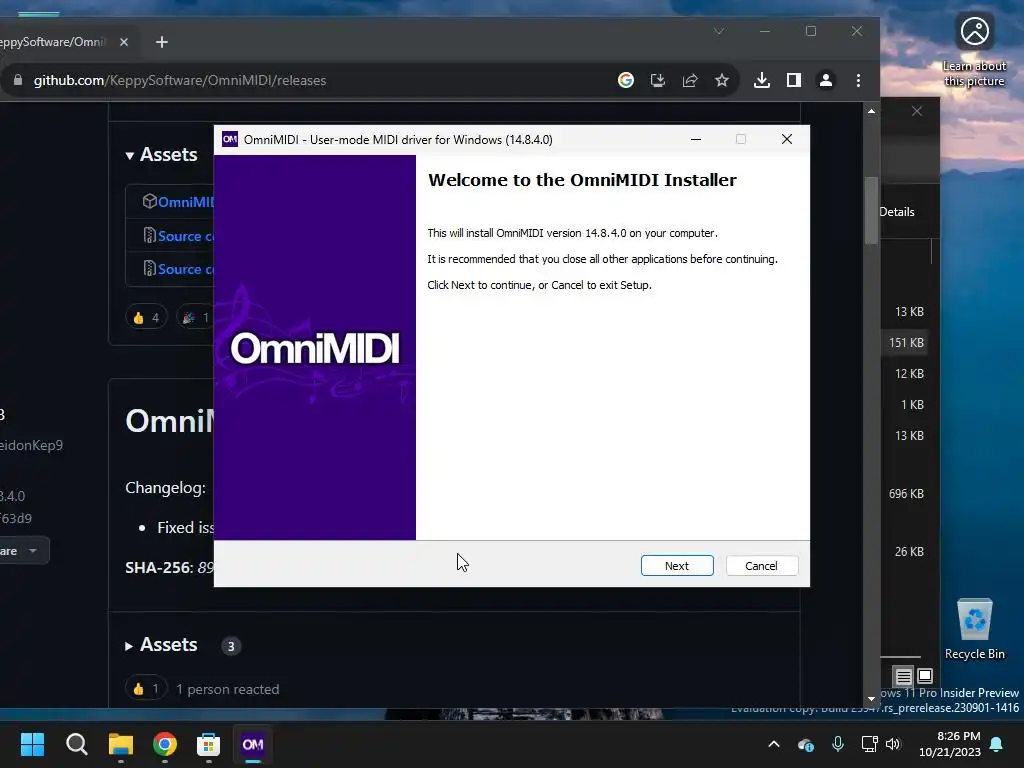Minimize the OmniMIDI installer window

click(x=696, y=139)
